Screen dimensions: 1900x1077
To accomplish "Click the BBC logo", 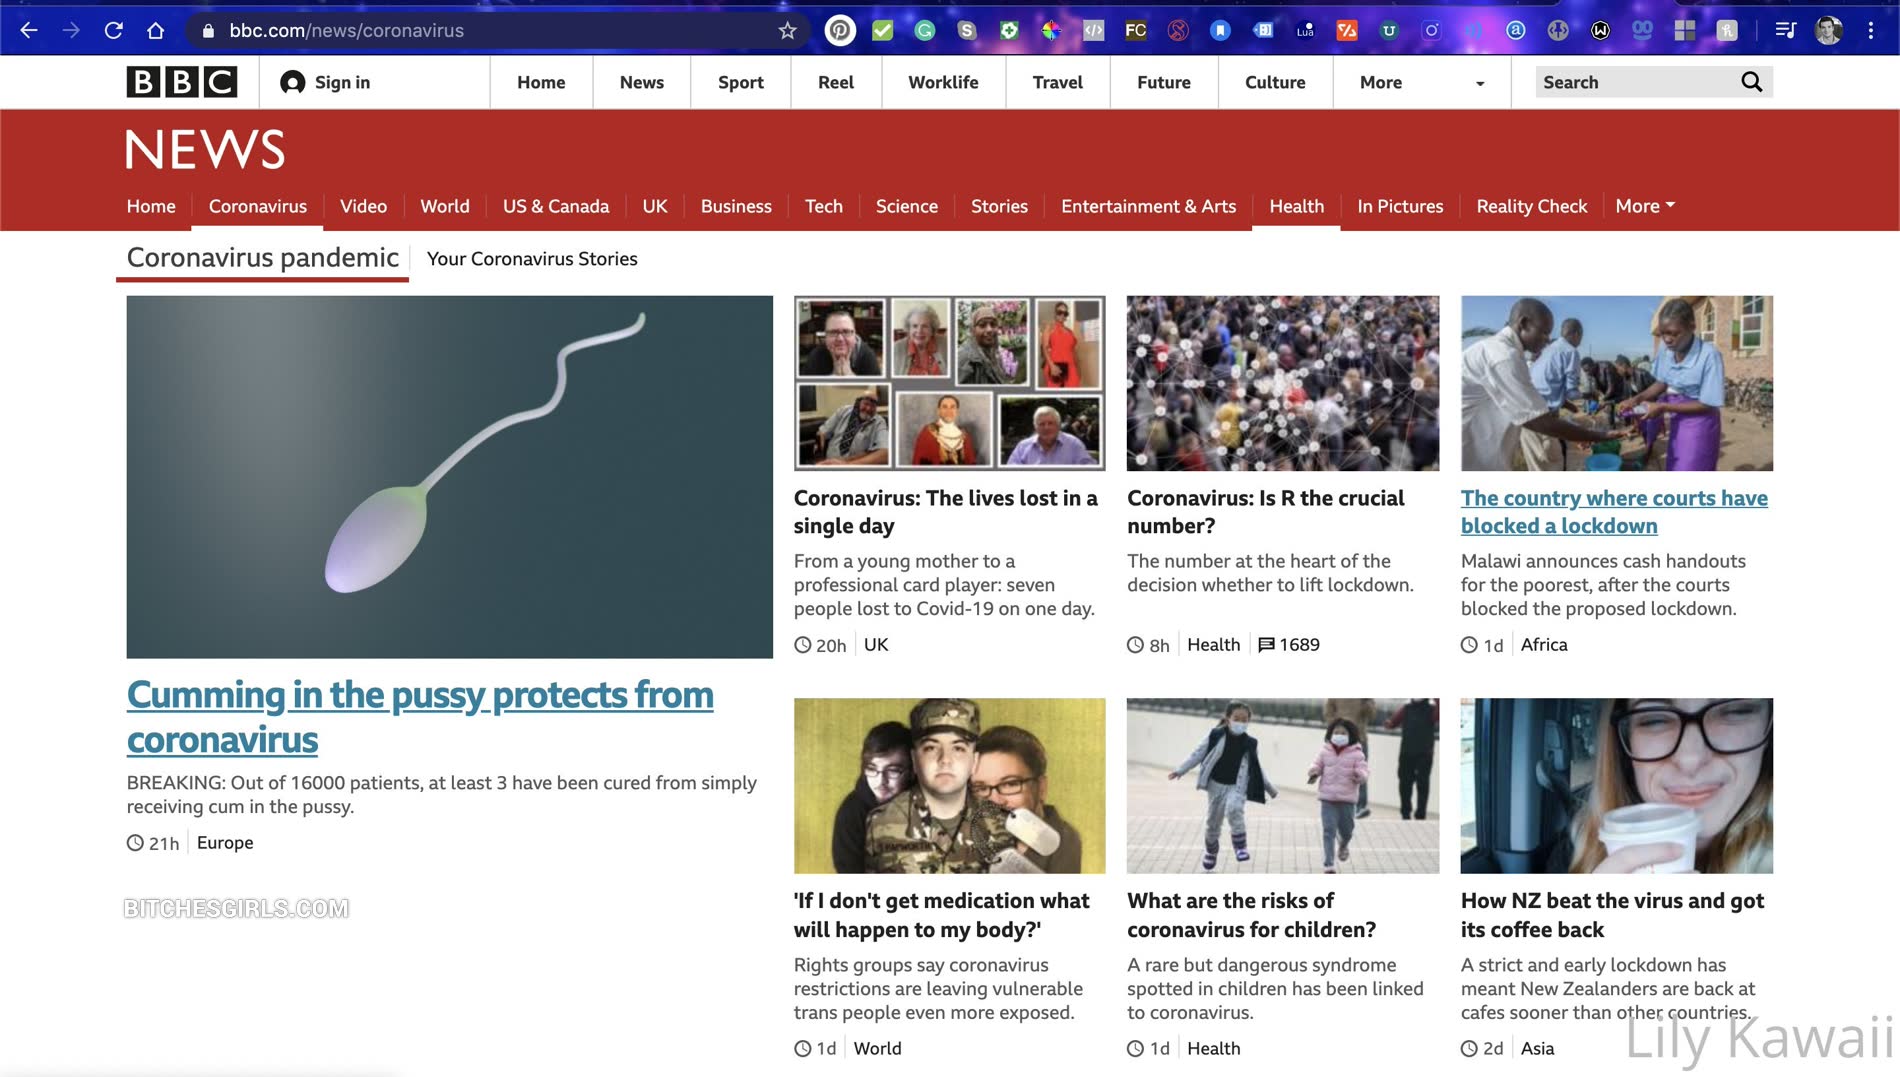I will coord(181,82).
